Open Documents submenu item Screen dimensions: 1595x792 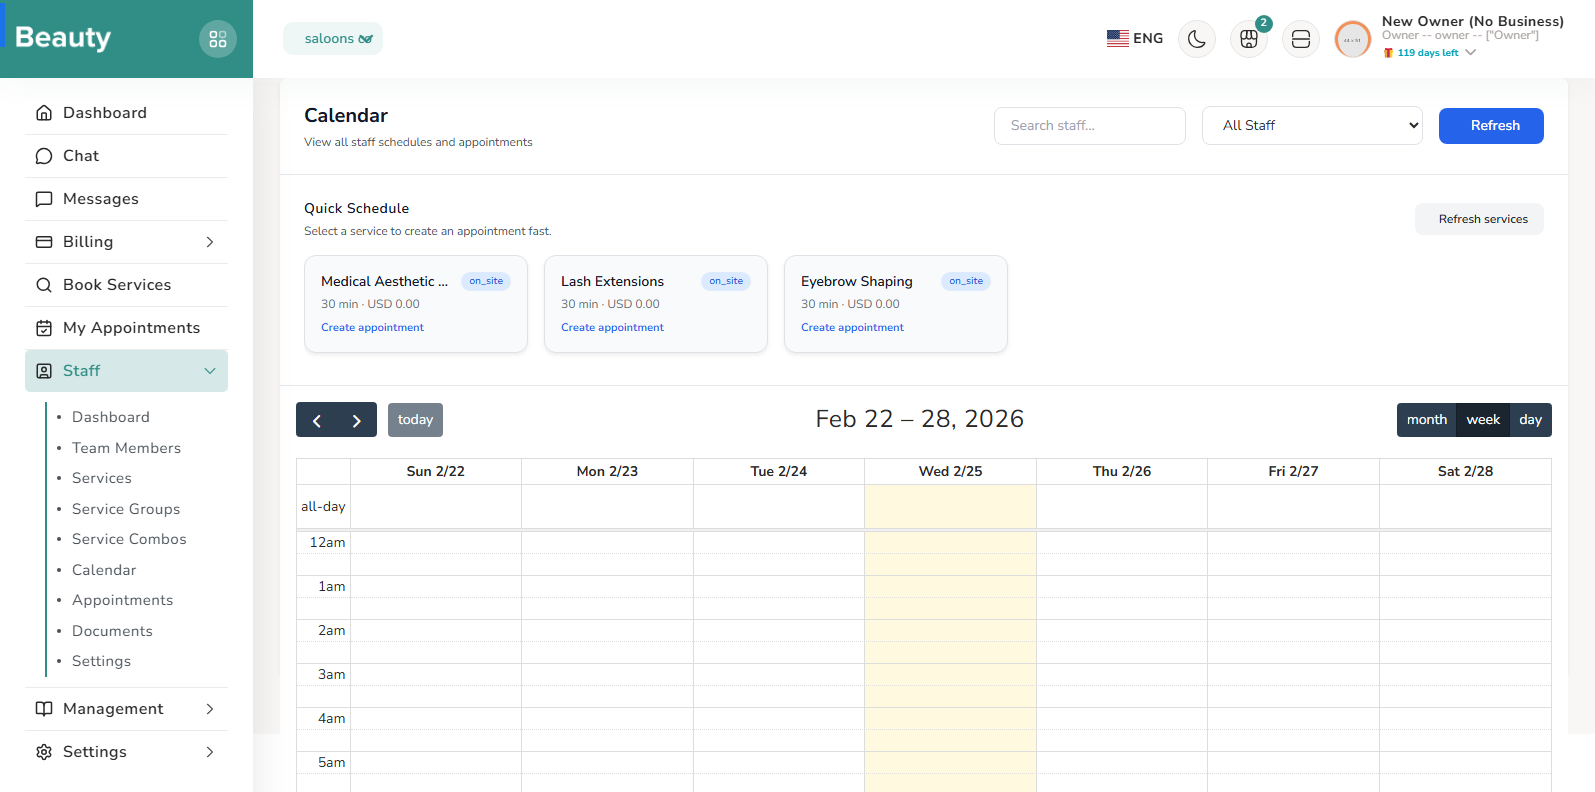[112, 631]
